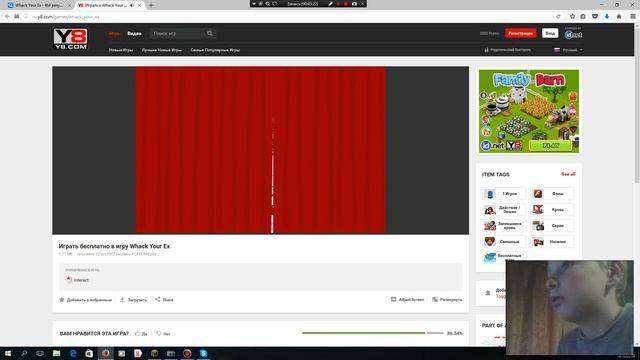Reload the page with refresh icon

[558, 16]
